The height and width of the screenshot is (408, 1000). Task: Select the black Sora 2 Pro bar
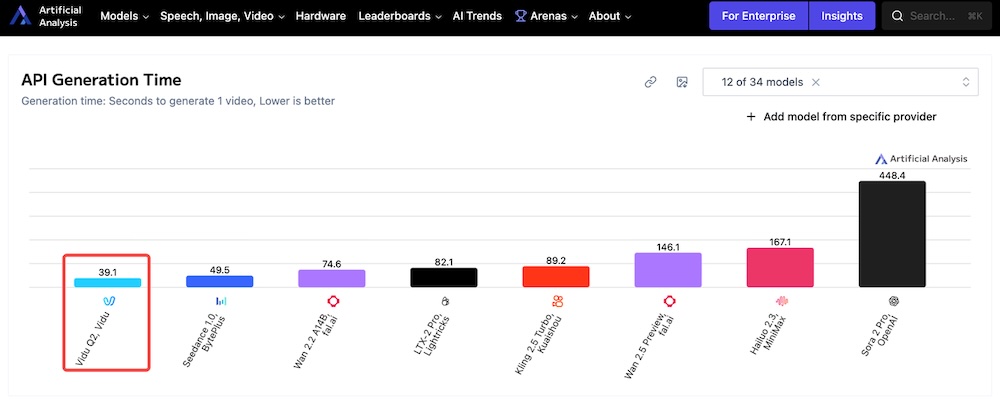pyautogui.click(x=892, y=234)
